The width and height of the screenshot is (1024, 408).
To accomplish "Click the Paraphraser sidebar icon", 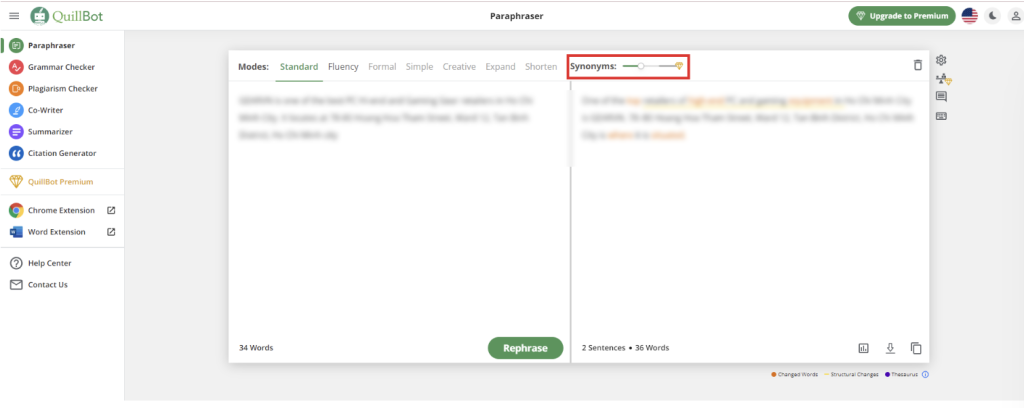I will (x=16, y=46).
